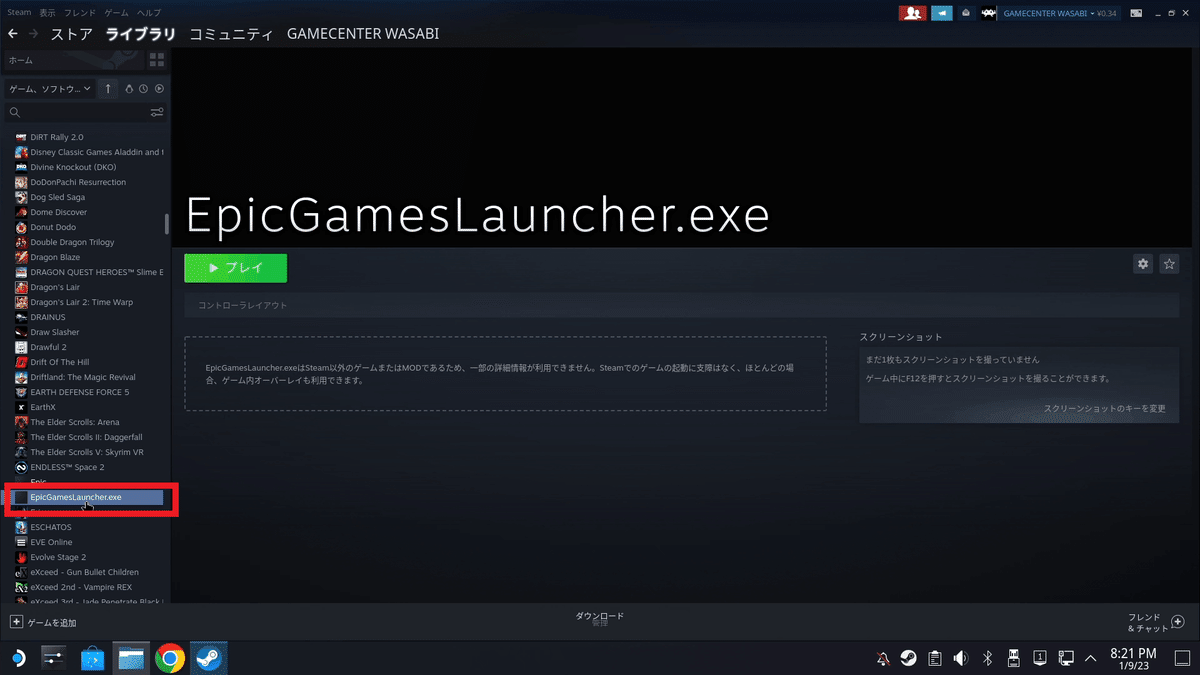Screen dimensions: 1200x675
Task: Open Steam from the taskbar
Action: pyautogui.click(x=208, y=658)
